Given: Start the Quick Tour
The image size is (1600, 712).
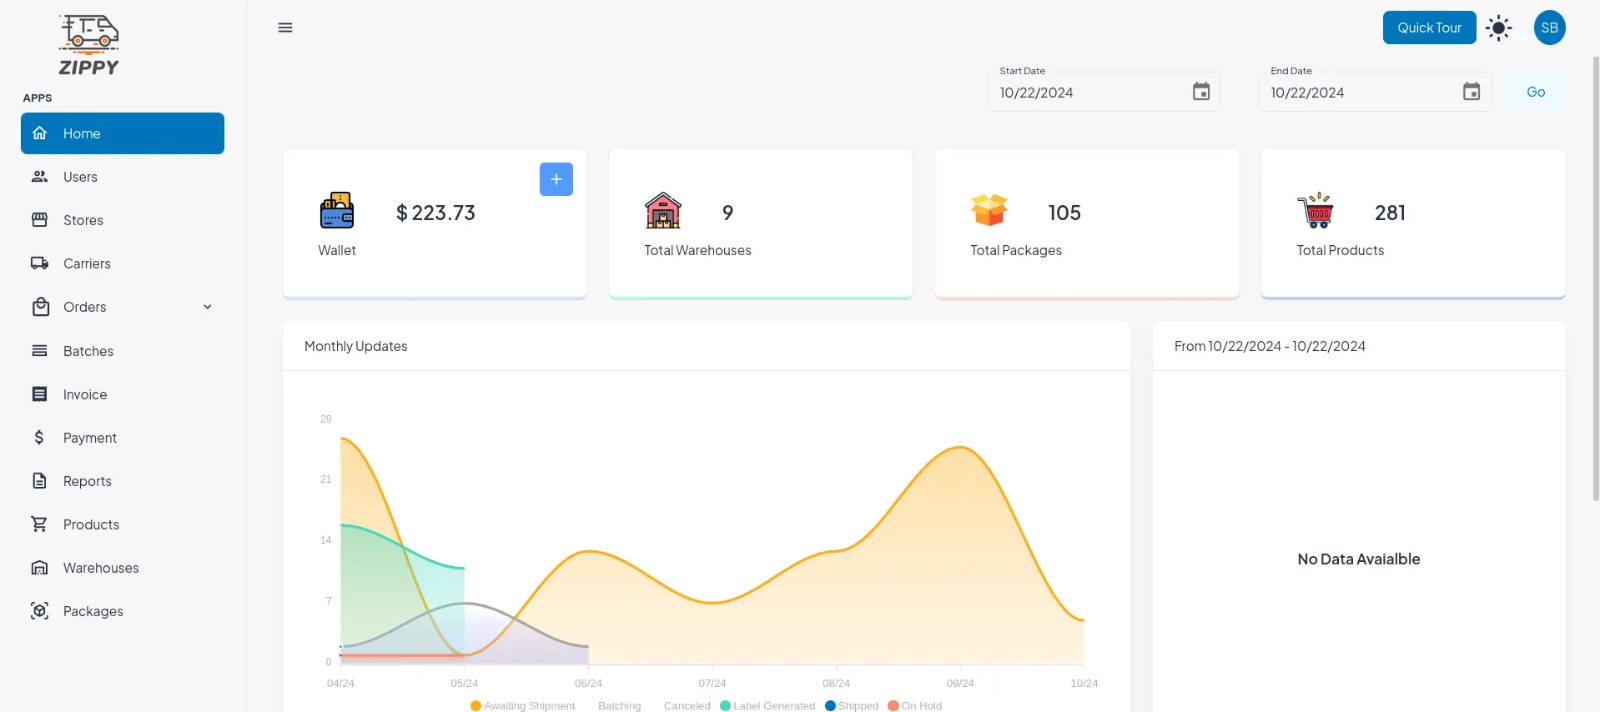Looking at the screenshot, I should click(x=1429, y=28).
